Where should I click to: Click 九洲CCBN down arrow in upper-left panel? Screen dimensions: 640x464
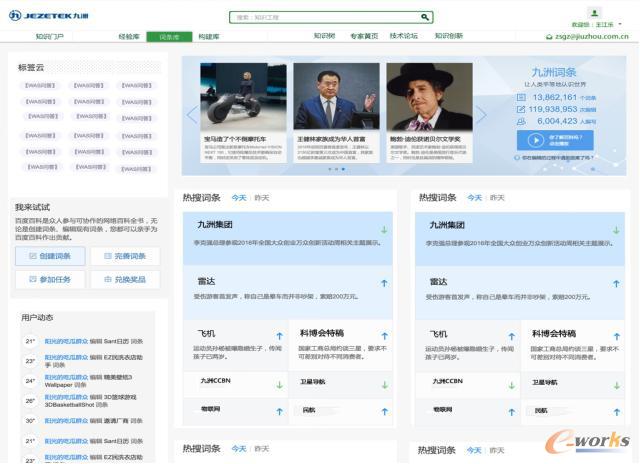pos(280,385)
